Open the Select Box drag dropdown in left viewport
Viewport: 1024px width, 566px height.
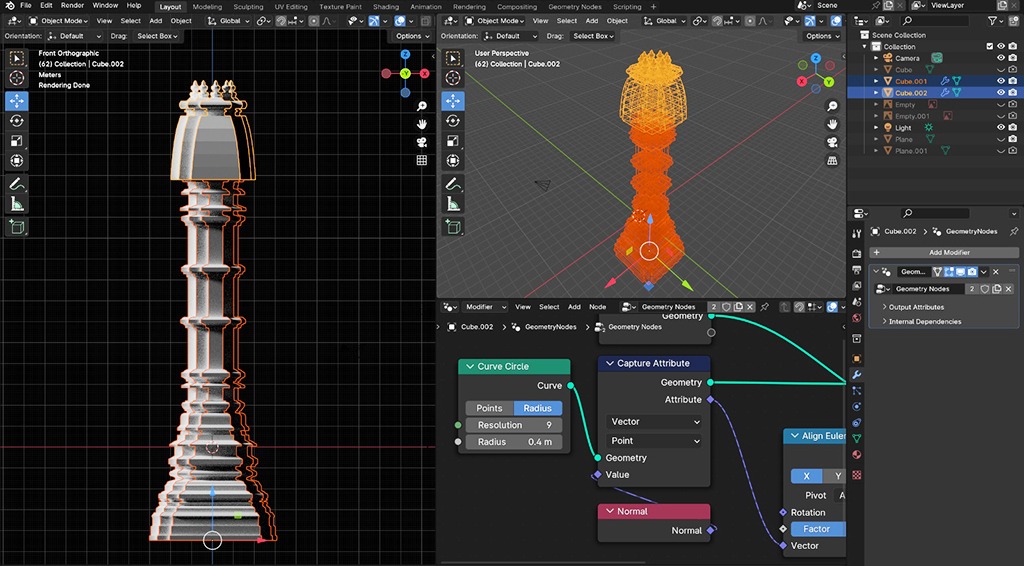[157, 36]
